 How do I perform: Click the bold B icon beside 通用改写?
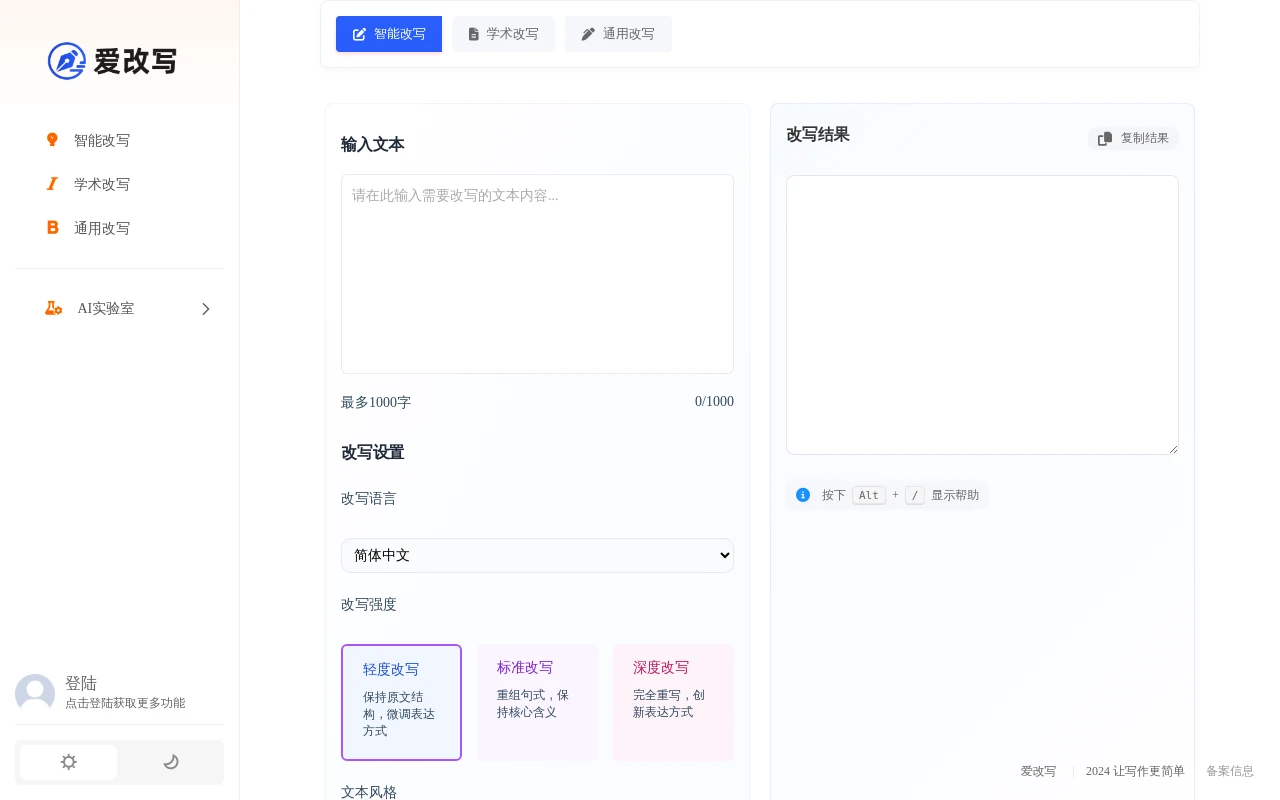[x=52, y=228]
